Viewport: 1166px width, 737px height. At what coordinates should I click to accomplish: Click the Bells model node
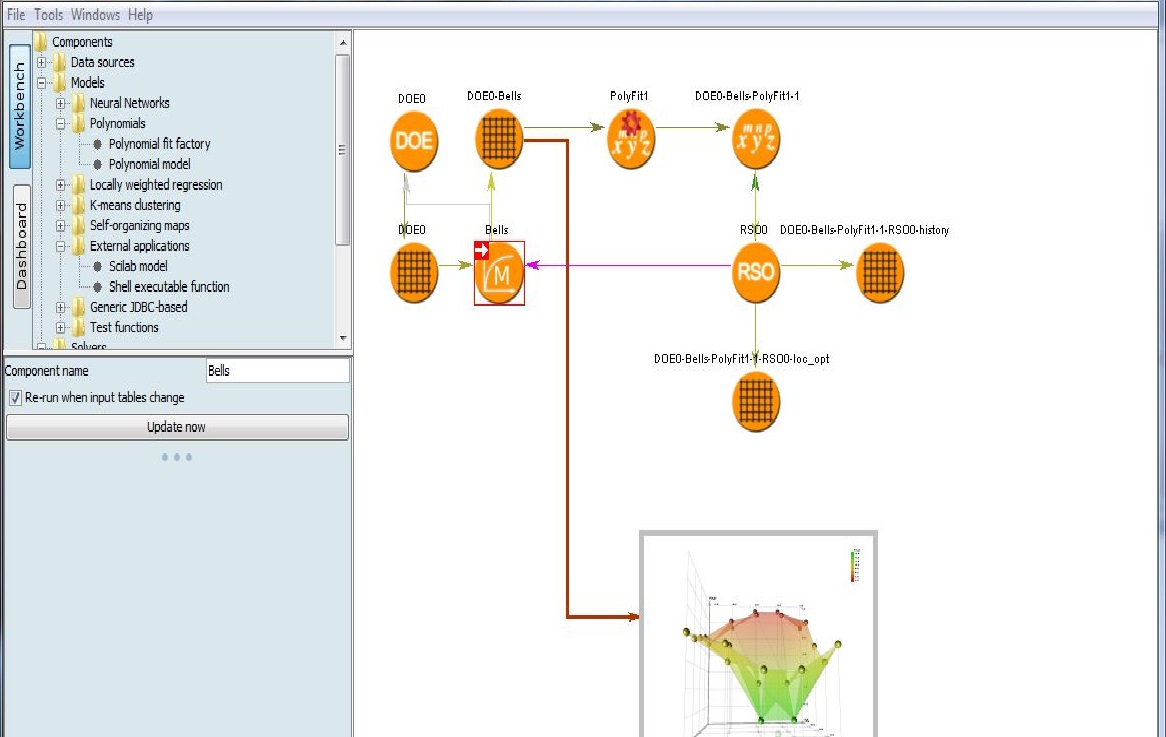tap(499, 273)
